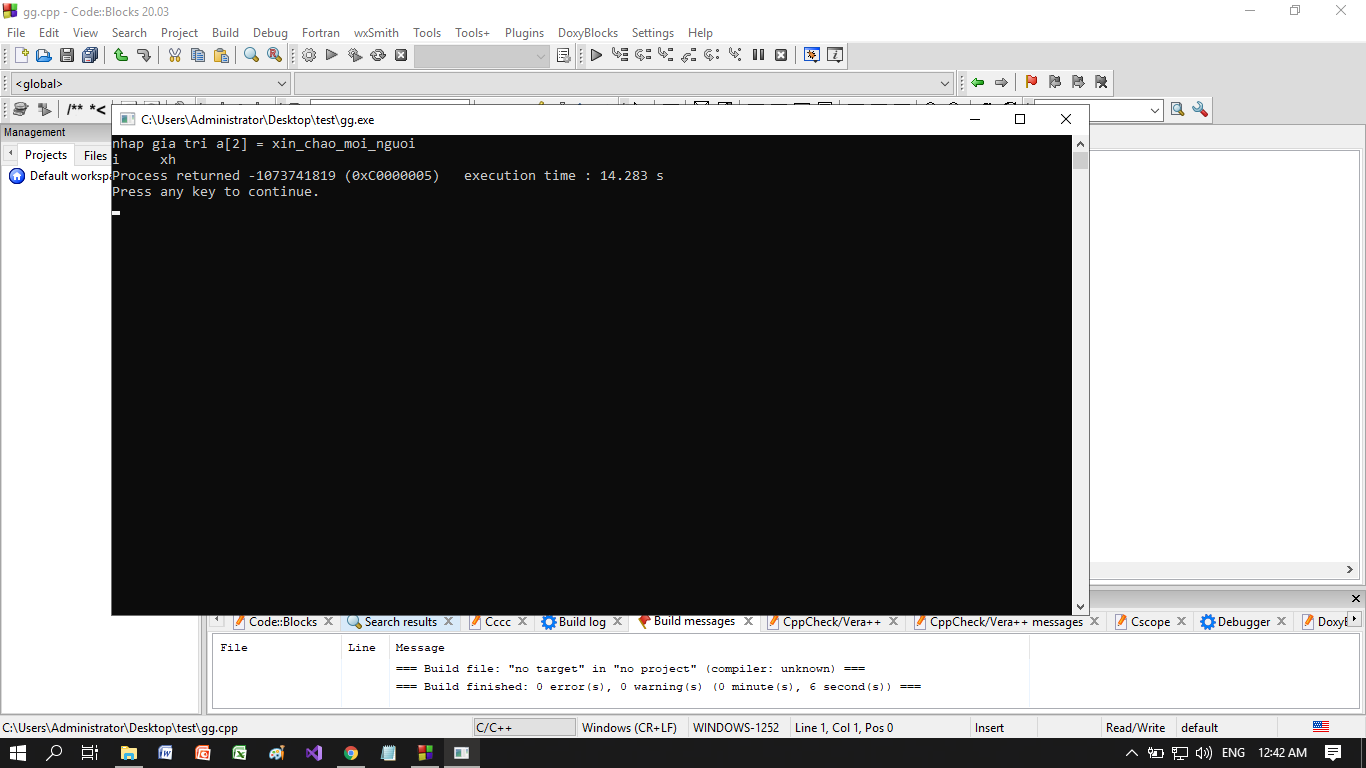Click the Save file toolbar icon
The image size is (1366, 768).
coord(67,56)
